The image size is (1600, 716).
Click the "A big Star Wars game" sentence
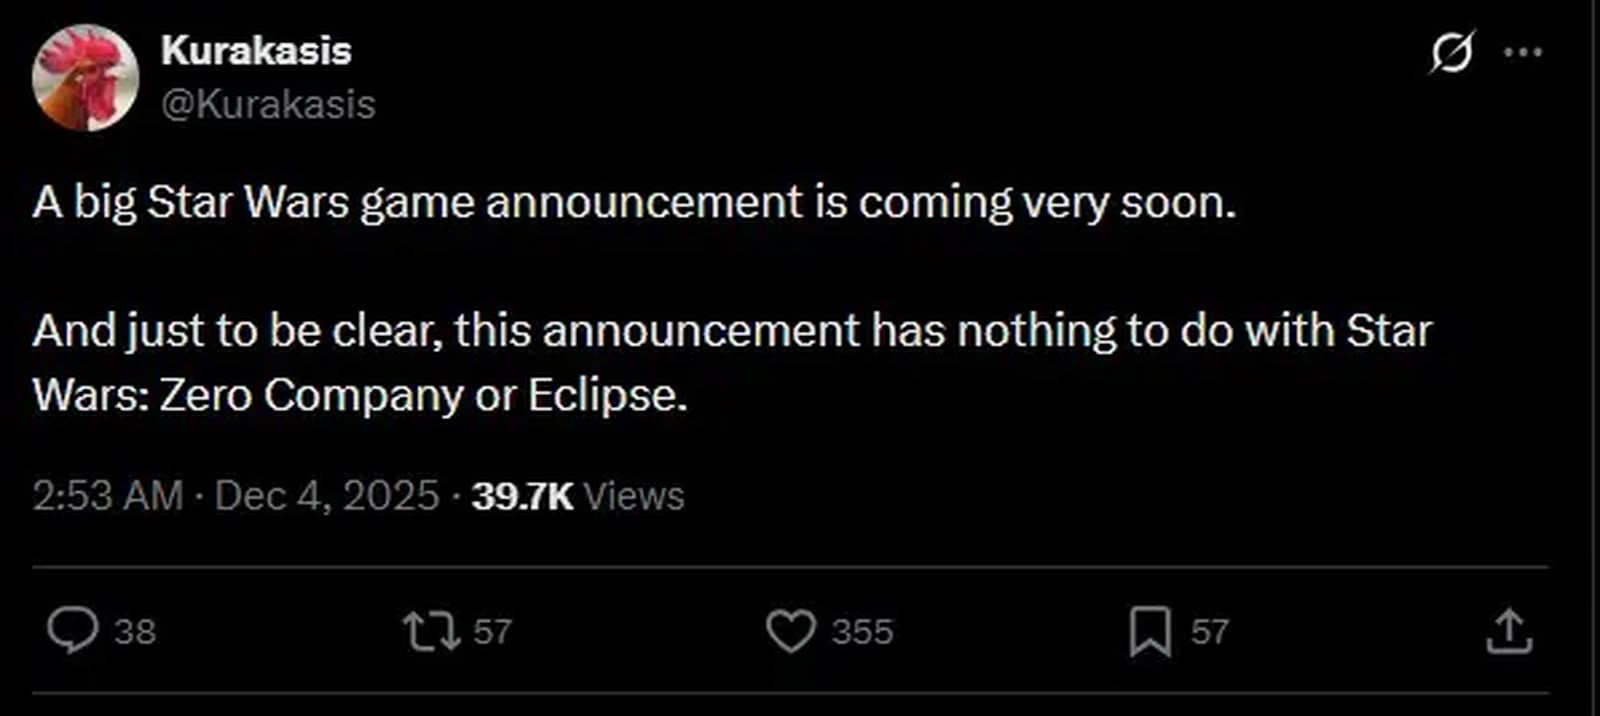pos(634,203)
